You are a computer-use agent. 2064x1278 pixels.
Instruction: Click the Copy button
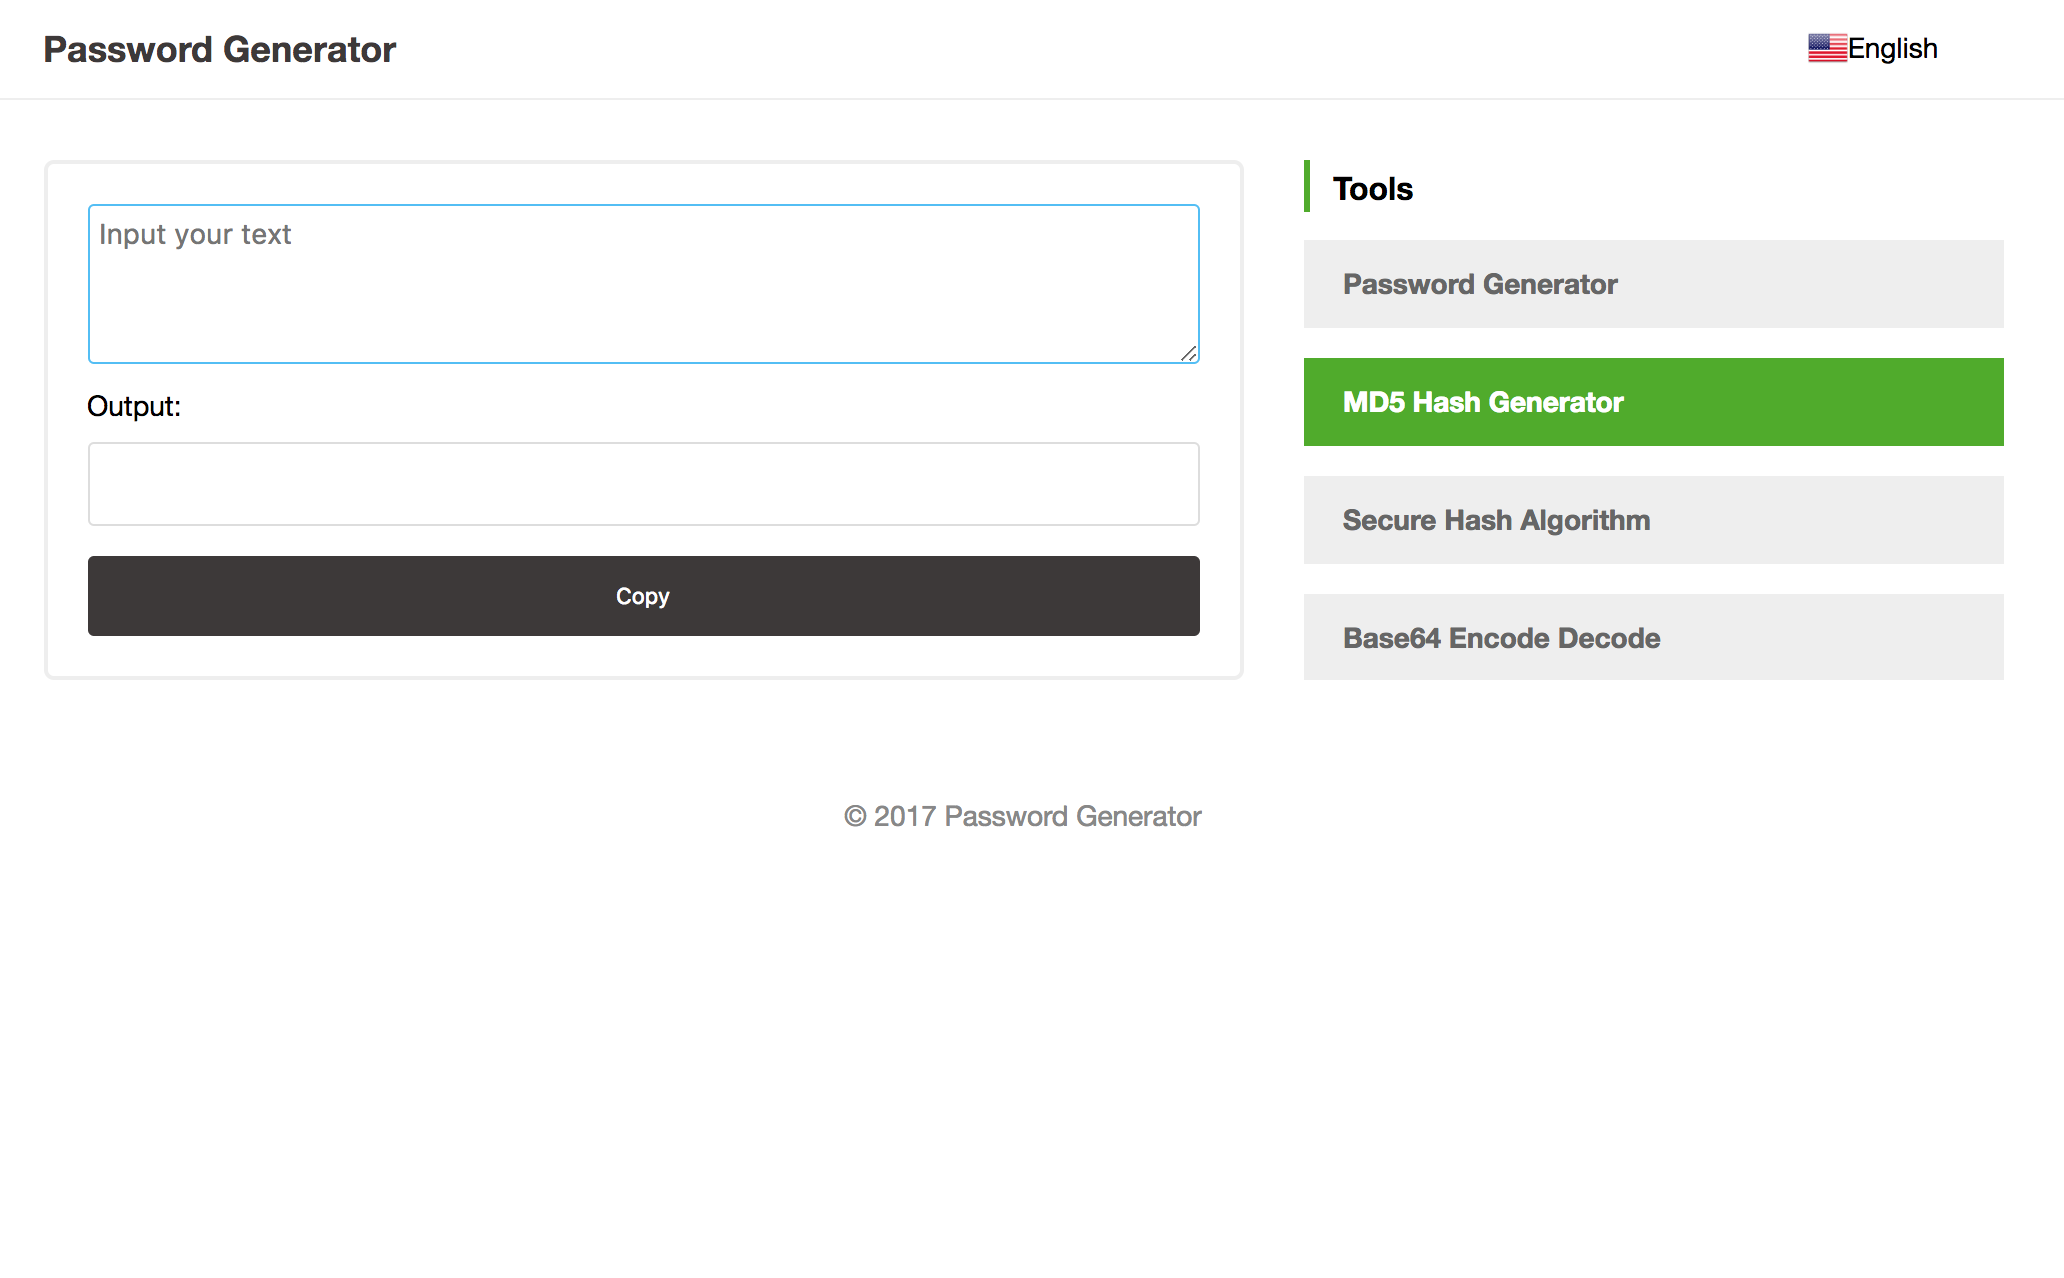pyautogui.click(x=643, y=595)
